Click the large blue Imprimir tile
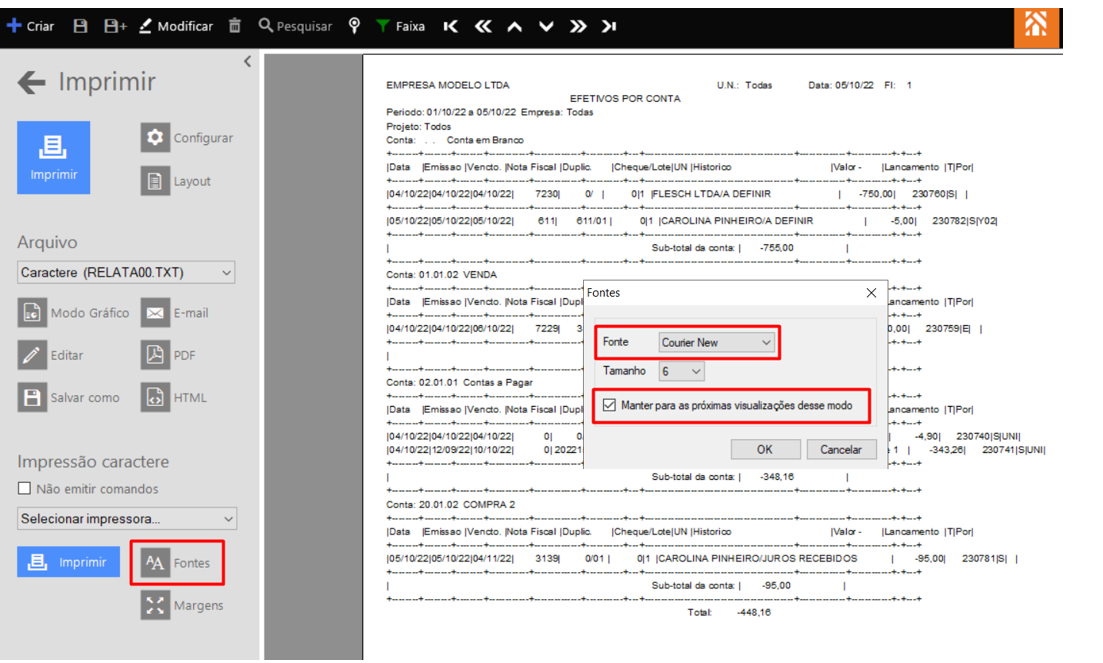The height and width of the screenshot is (663, 1103). click(x=53, y=157)
